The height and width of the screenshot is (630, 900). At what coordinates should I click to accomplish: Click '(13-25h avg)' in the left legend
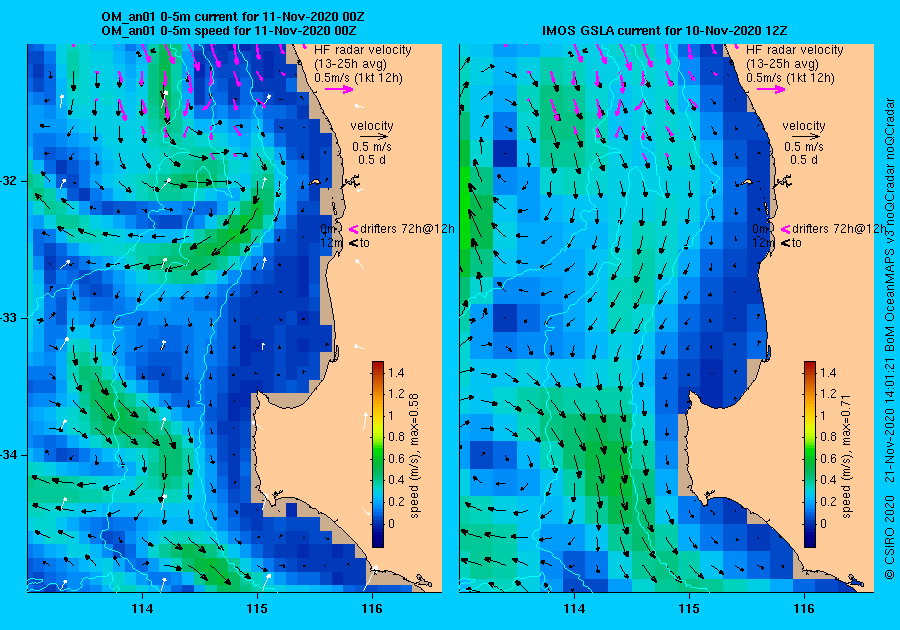[350, 64]
